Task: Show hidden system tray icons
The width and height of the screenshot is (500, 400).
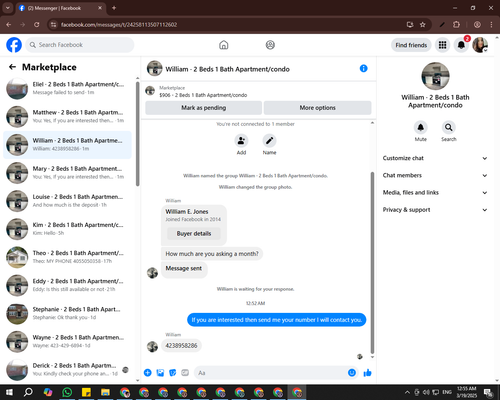Action: coord(407,392)
